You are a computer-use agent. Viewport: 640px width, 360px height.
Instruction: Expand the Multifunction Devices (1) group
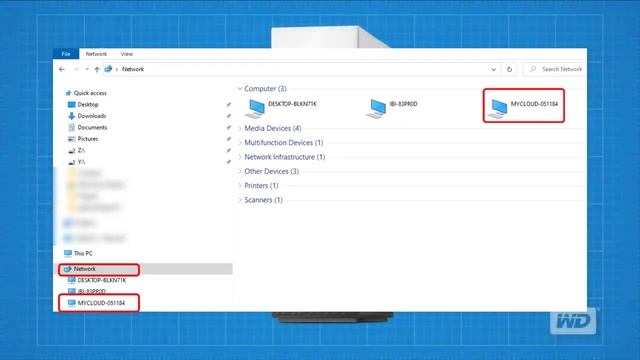[x=240, y=142]
